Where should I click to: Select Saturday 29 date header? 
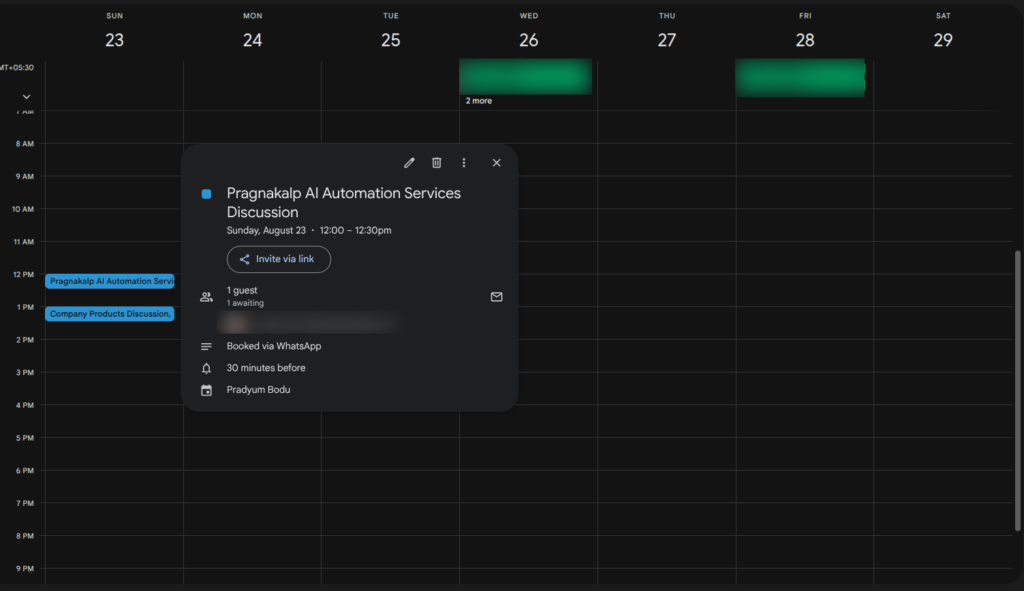(943, 40)
